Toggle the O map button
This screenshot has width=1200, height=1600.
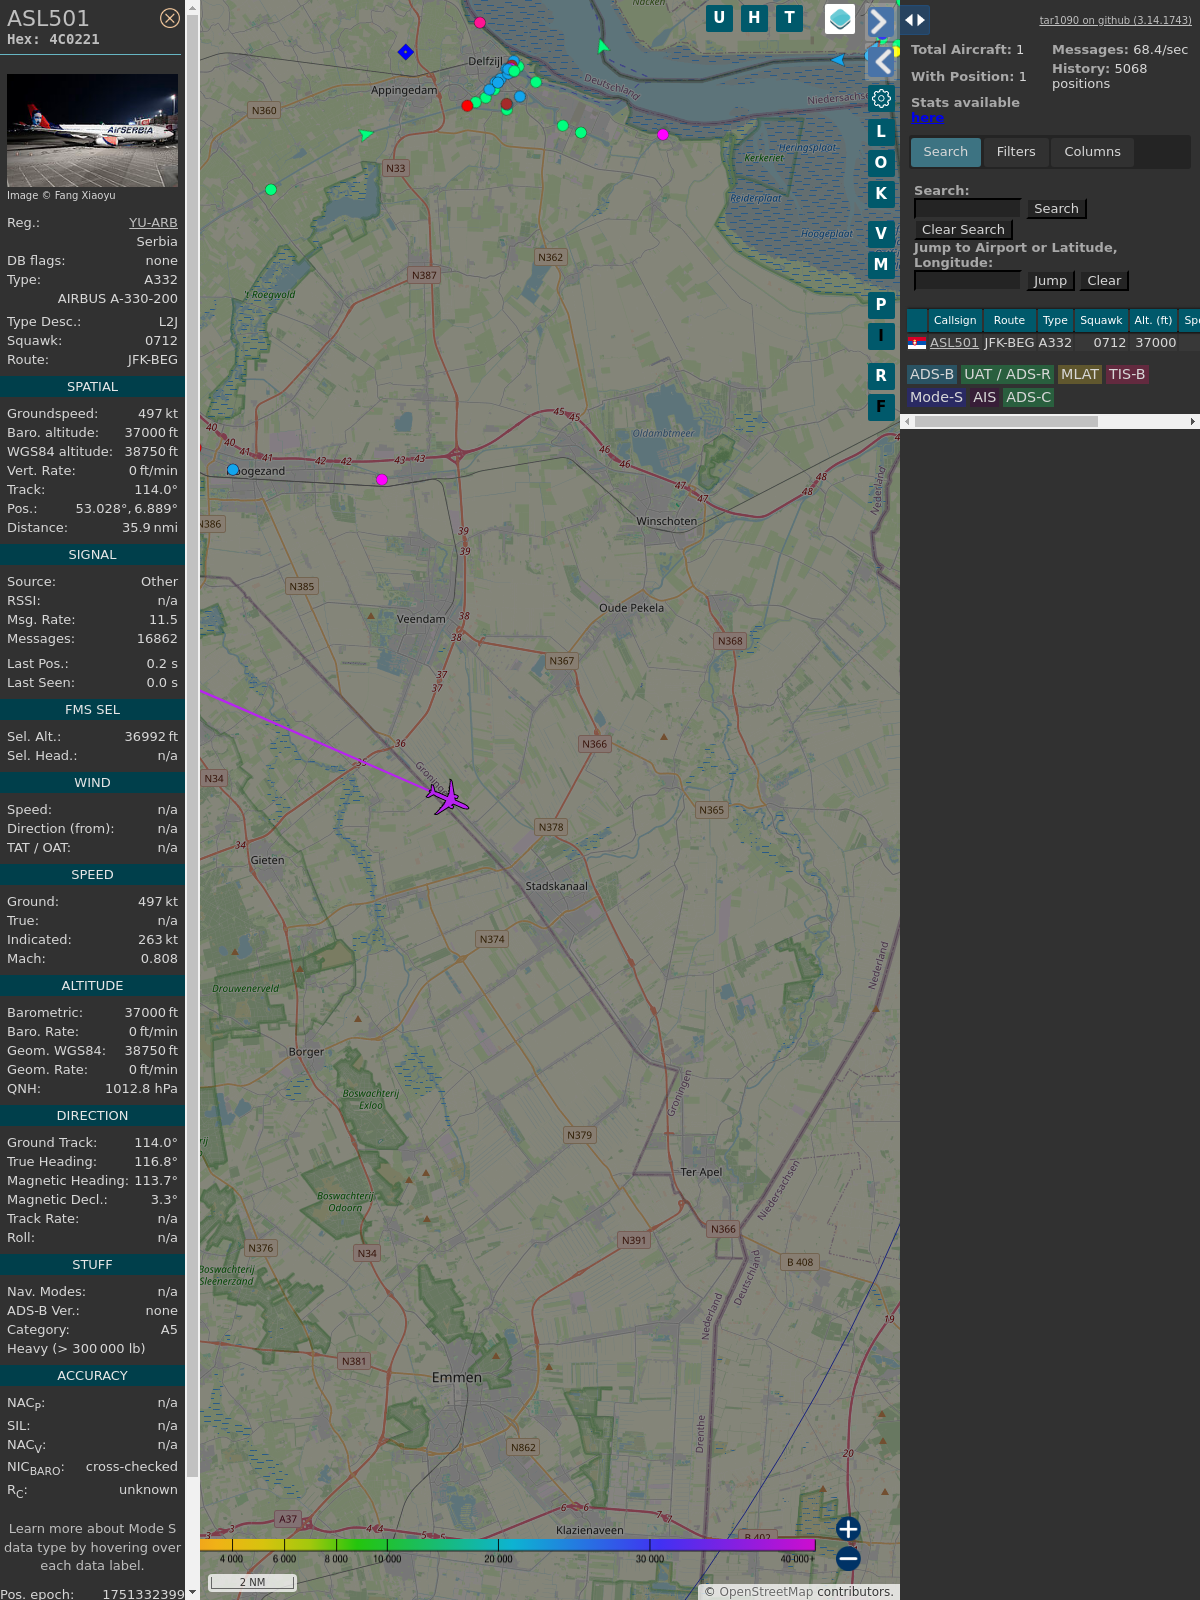point(881,162)
